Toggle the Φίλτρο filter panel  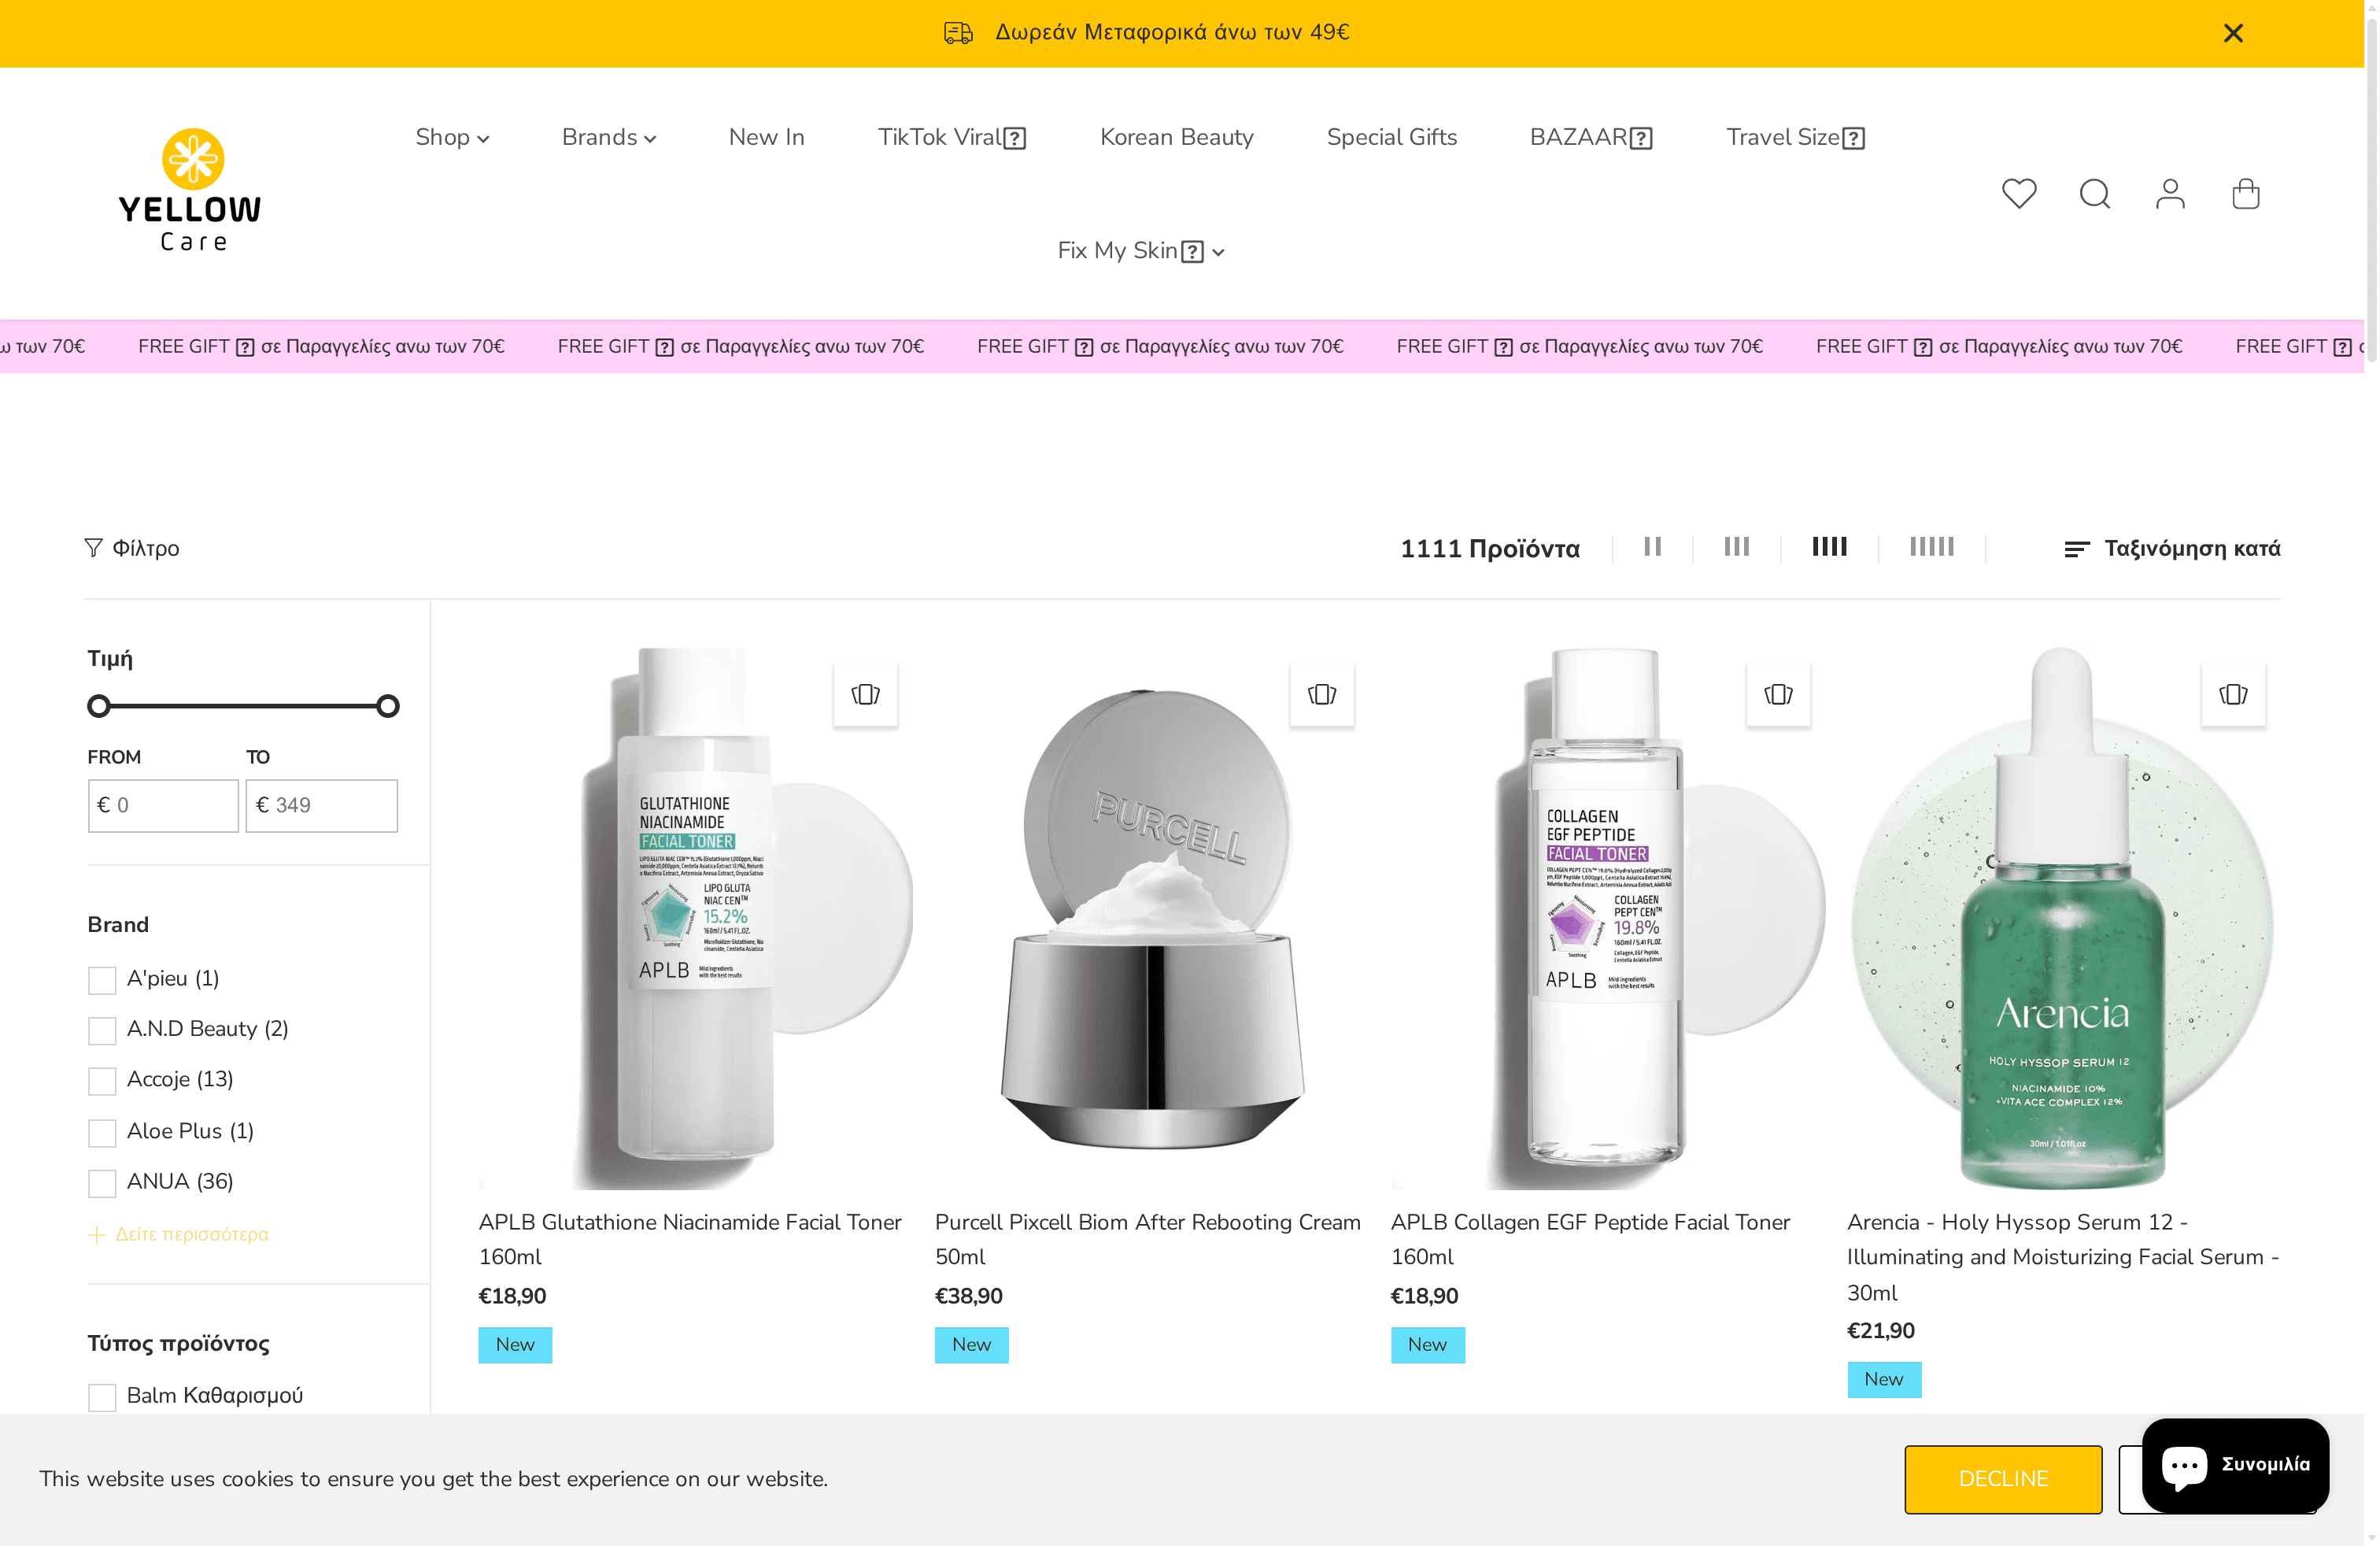(x=132, y=548)
